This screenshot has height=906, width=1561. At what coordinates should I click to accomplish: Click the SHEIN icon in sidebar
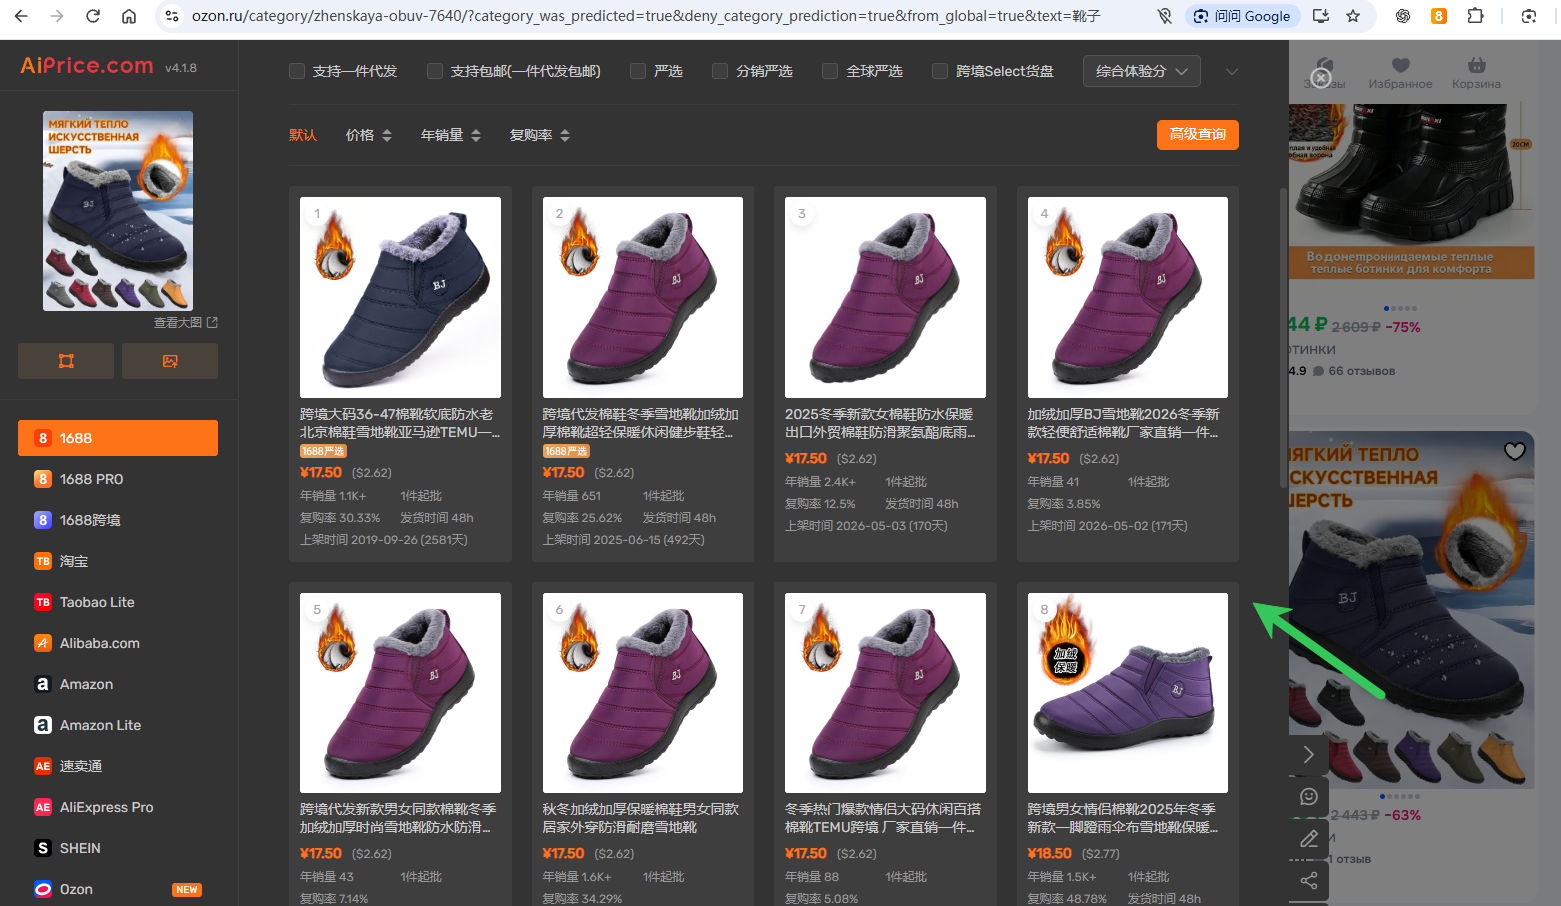point(43,848)
